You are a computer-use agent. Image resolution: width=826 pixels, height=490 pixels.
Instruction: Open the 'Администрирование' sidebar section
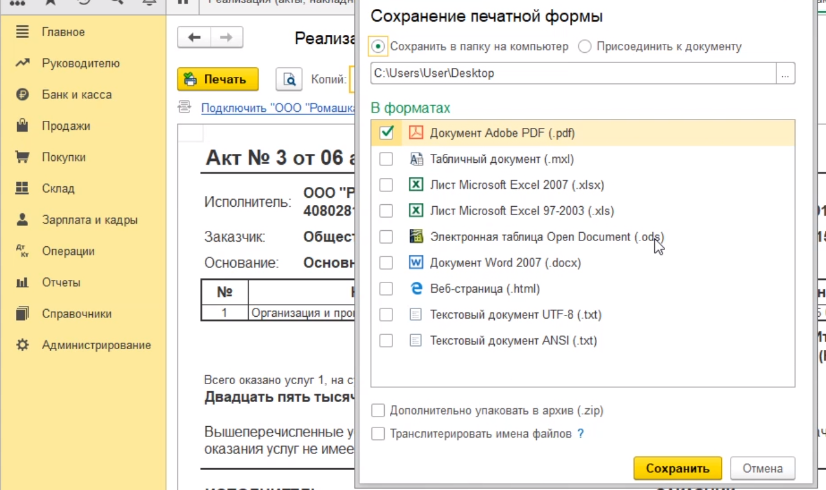pyautogui.click(x=96, y=345)
